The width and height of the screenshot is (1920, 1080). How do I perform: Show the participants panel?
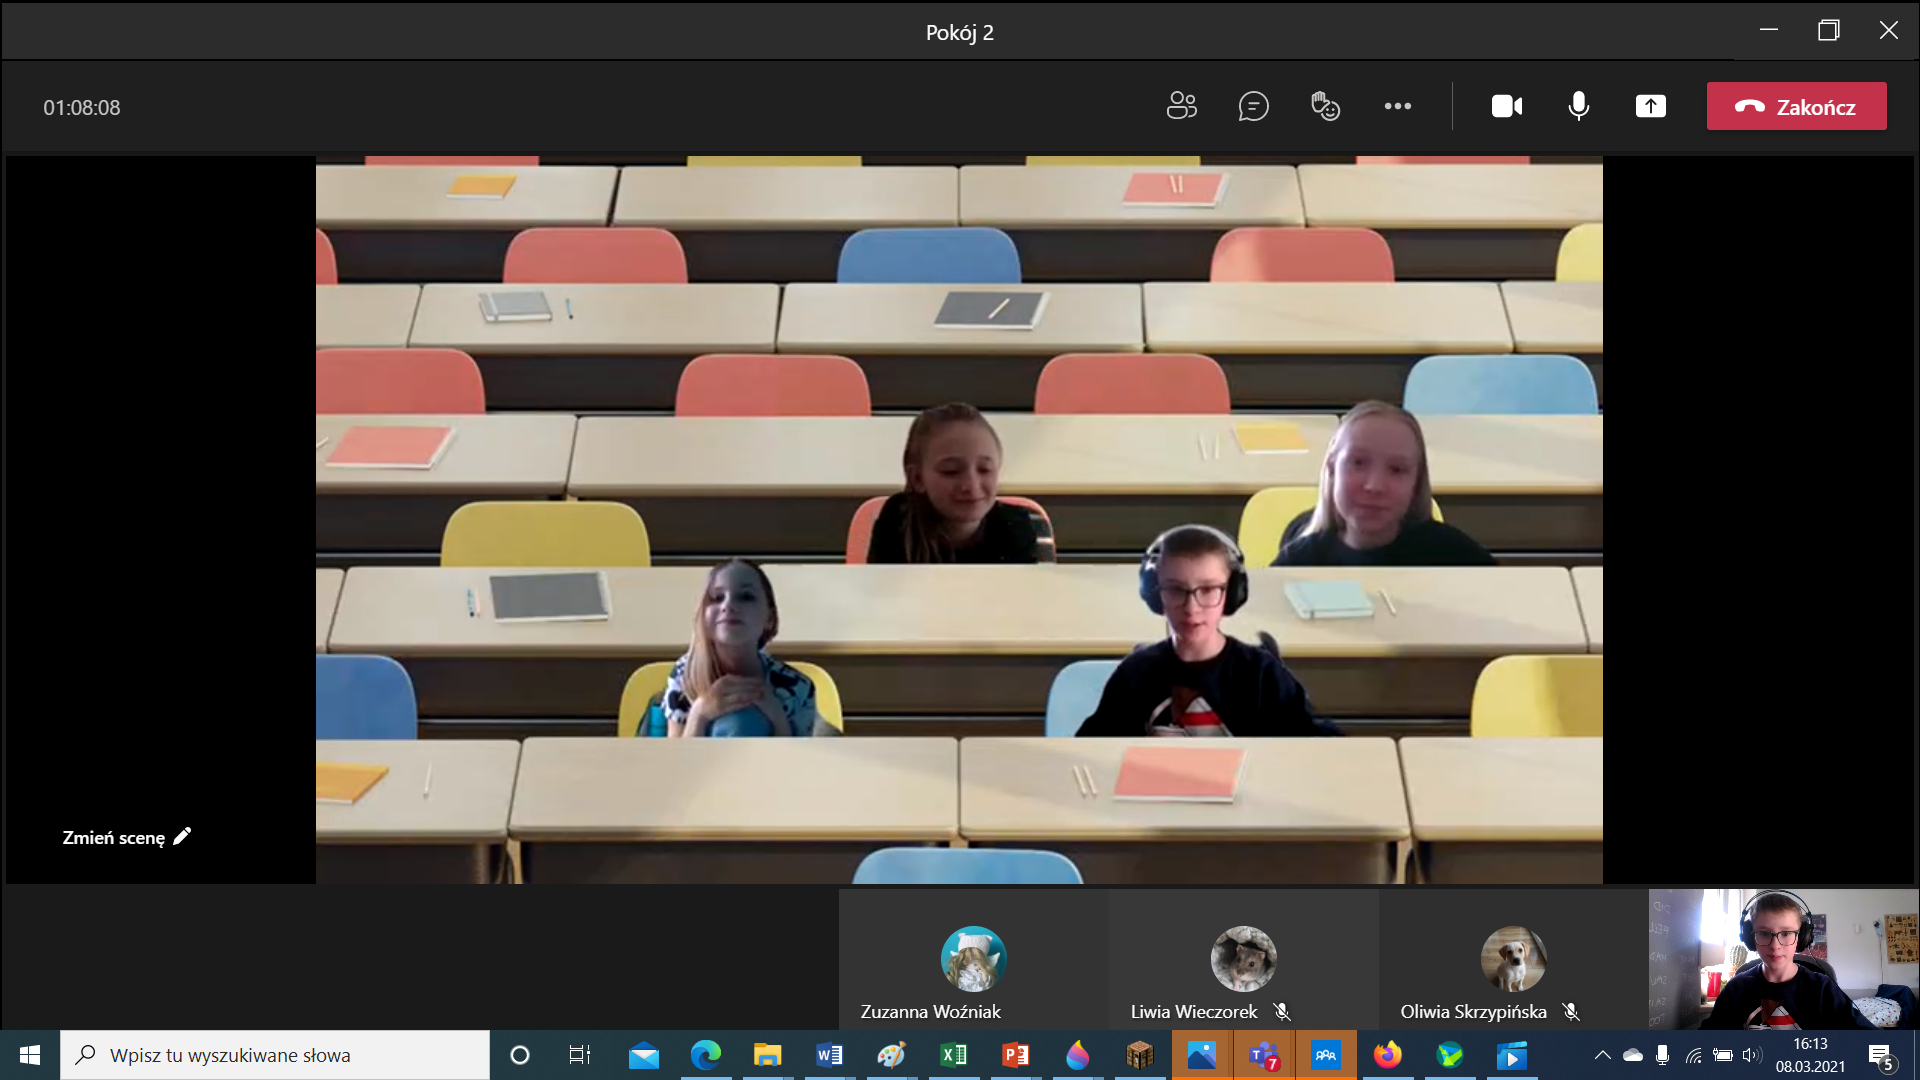1181,106
